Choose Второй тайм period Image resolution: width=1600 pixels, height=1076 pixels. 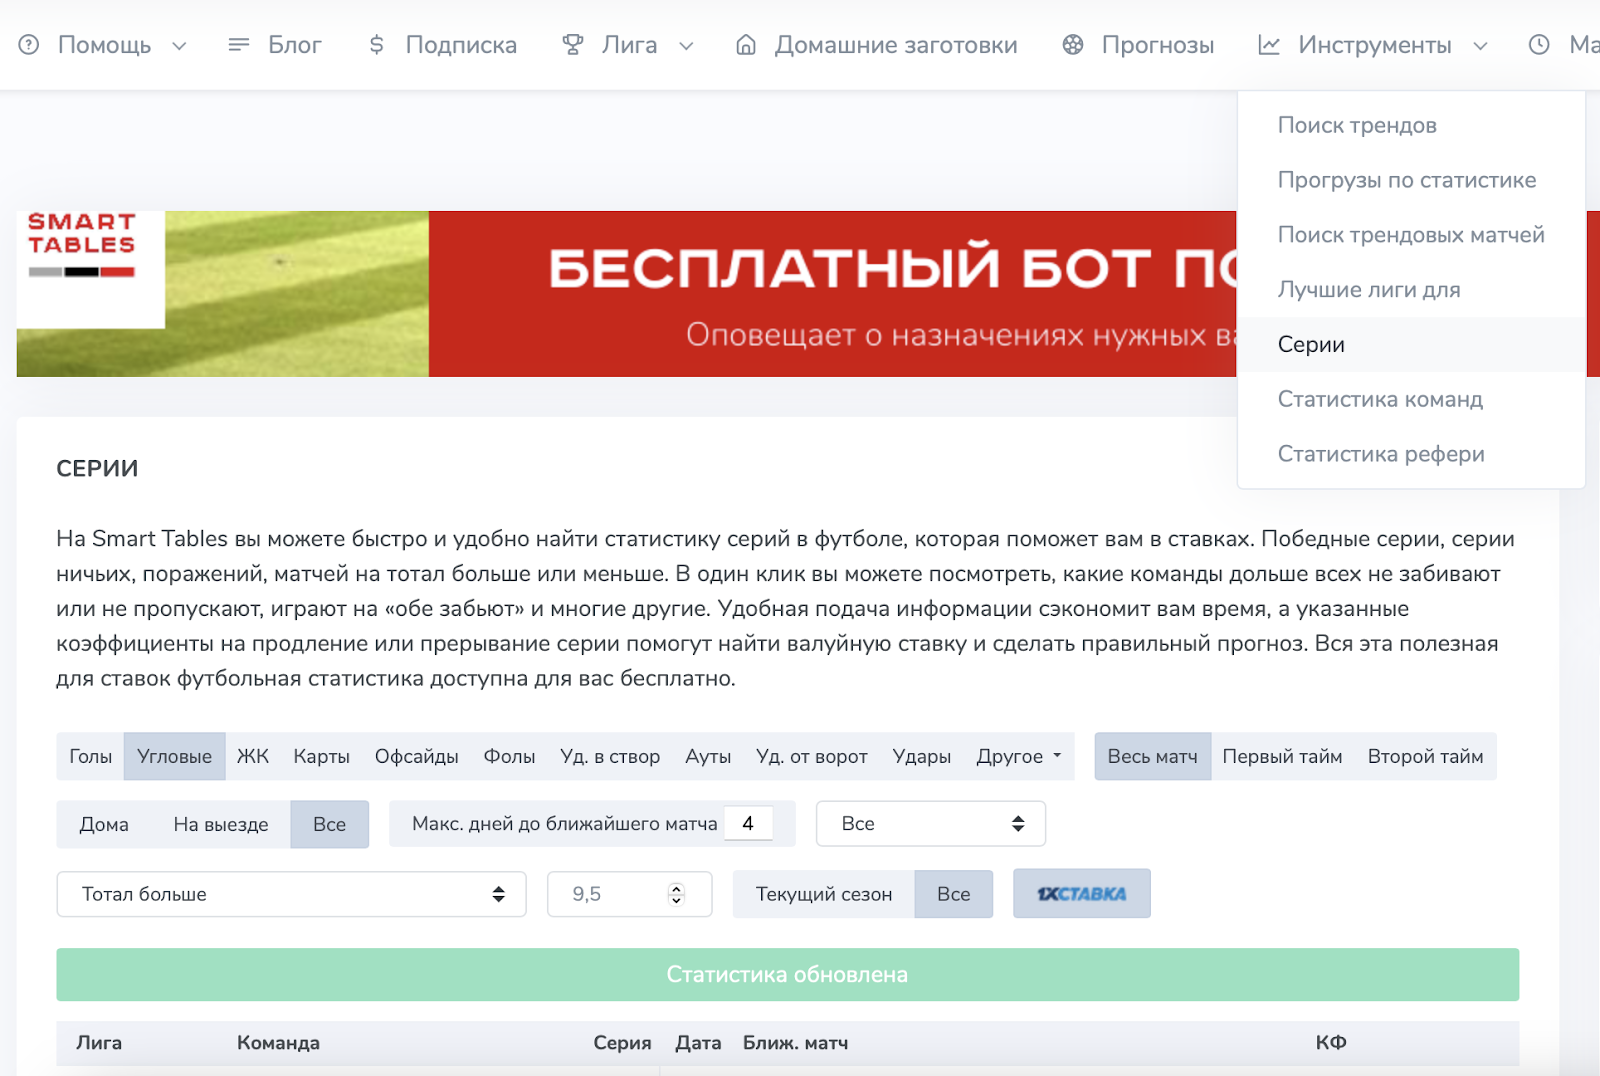click(1425, 757)
